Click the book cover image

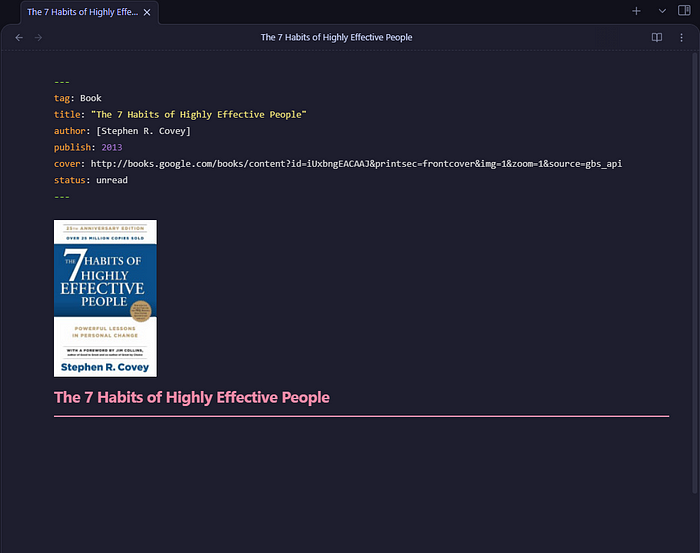pos(105,298)
